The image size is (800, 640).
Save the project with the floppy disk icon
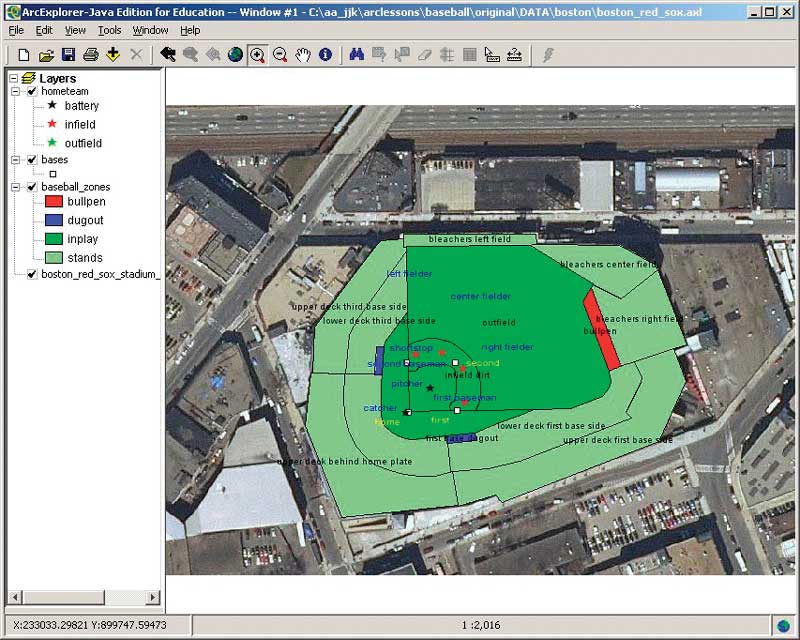point(68,55)
